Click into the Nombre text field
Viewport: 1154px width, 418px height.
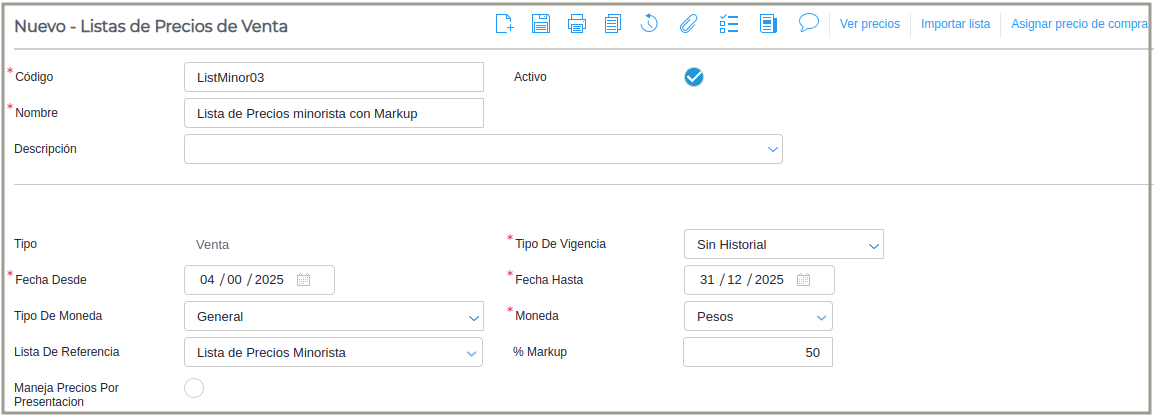pos(334,113)
